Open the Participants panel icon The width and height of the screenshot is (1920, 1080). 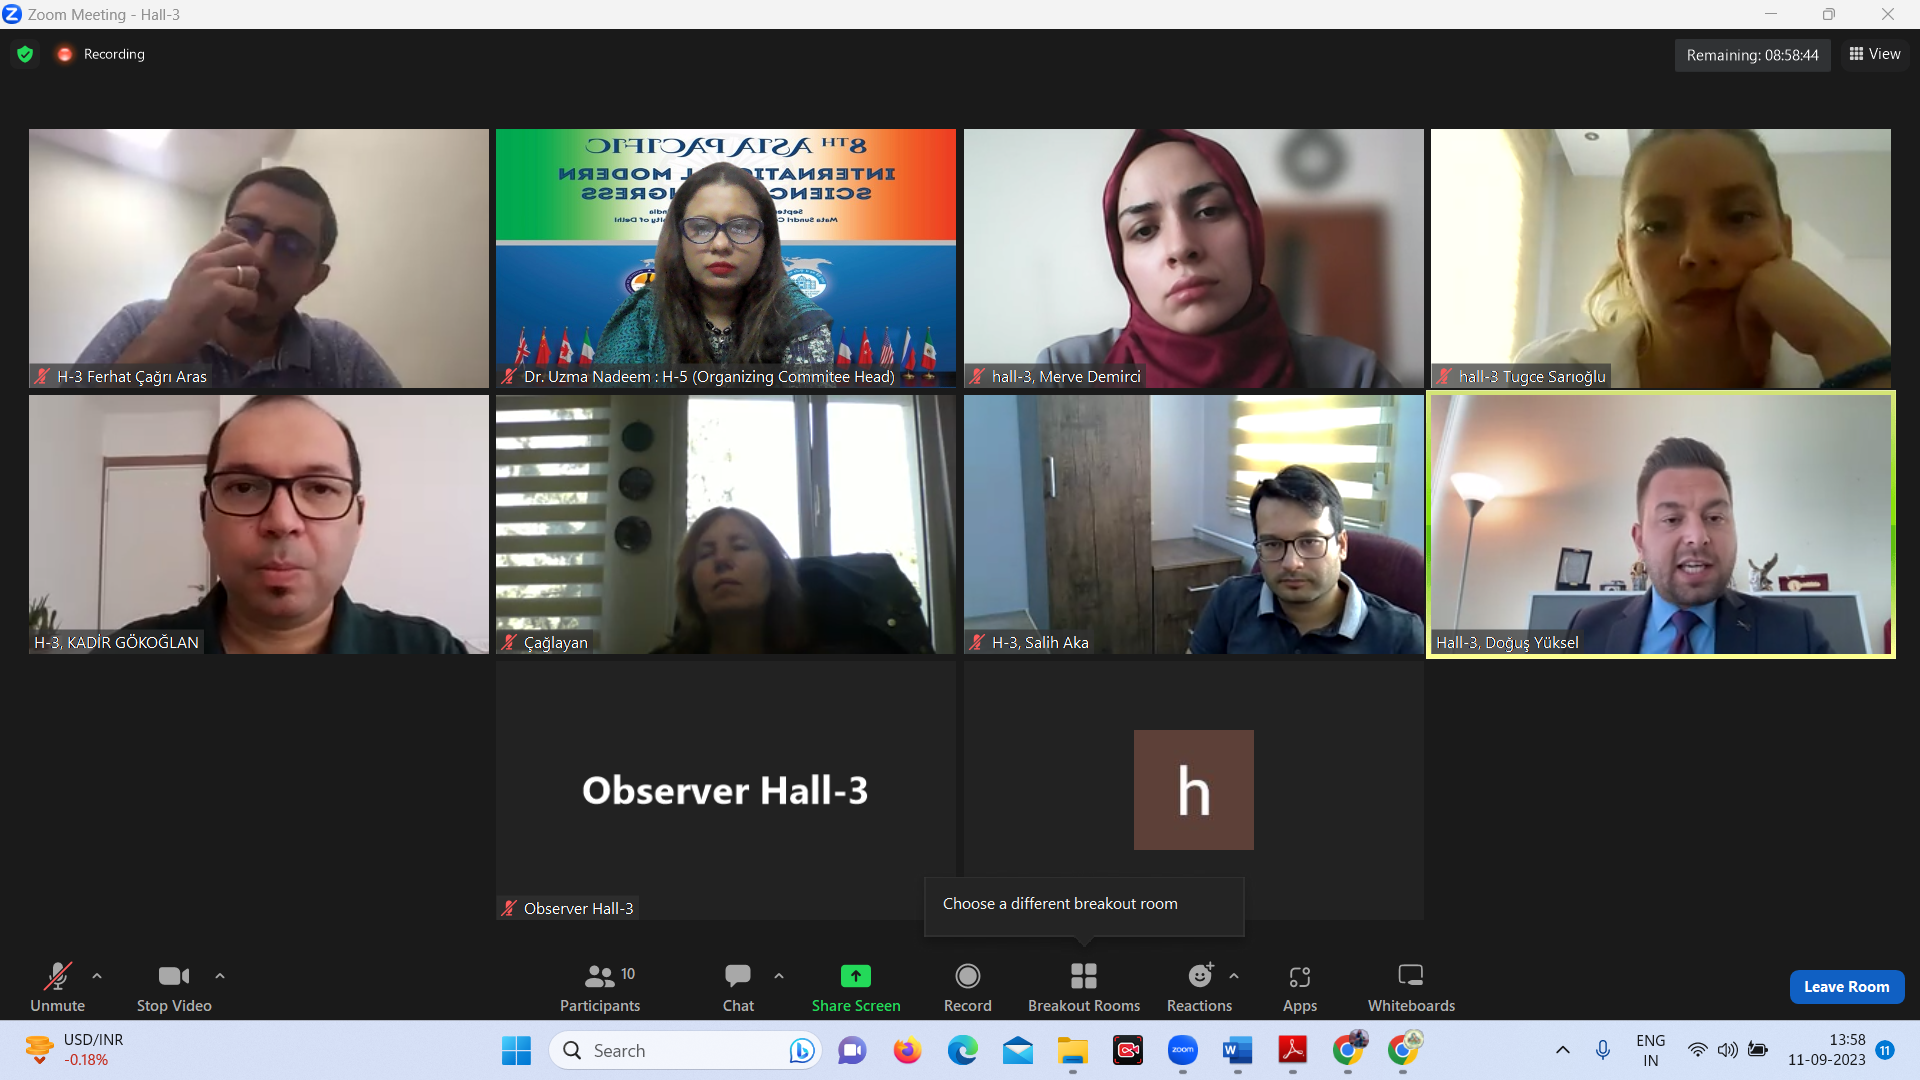pyautogui.click(x=600, y=976)
